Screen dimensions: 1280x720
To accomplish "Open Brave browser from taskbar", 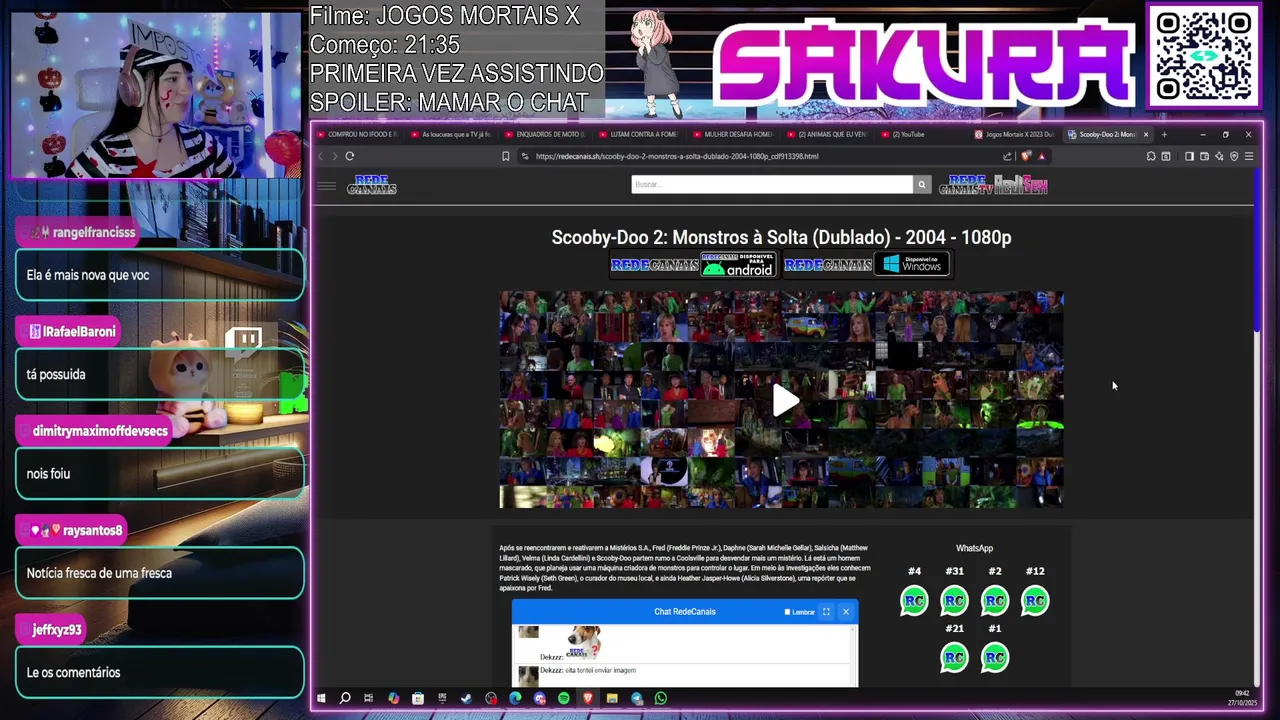I will pos(588,698).
